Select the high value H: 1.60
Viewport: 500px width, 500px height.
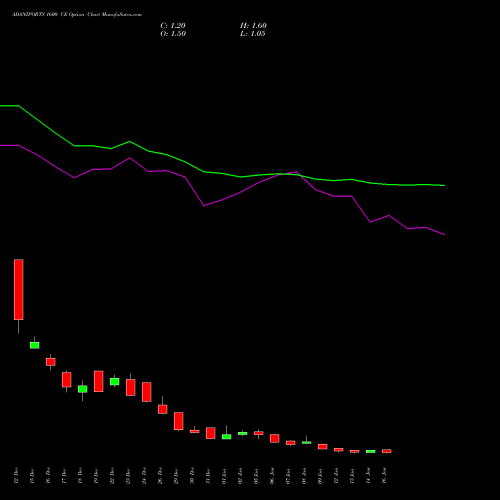point(253,26)
